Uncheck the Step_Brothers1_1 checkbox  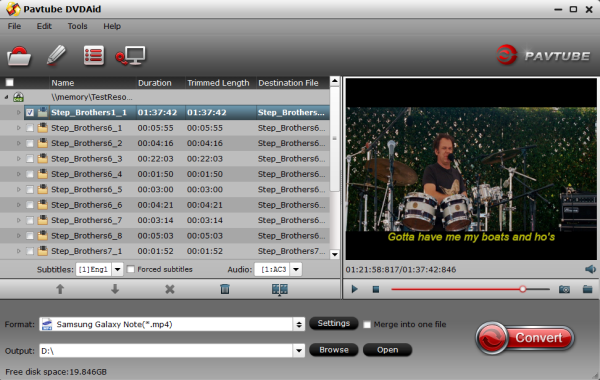click(30, 113)
